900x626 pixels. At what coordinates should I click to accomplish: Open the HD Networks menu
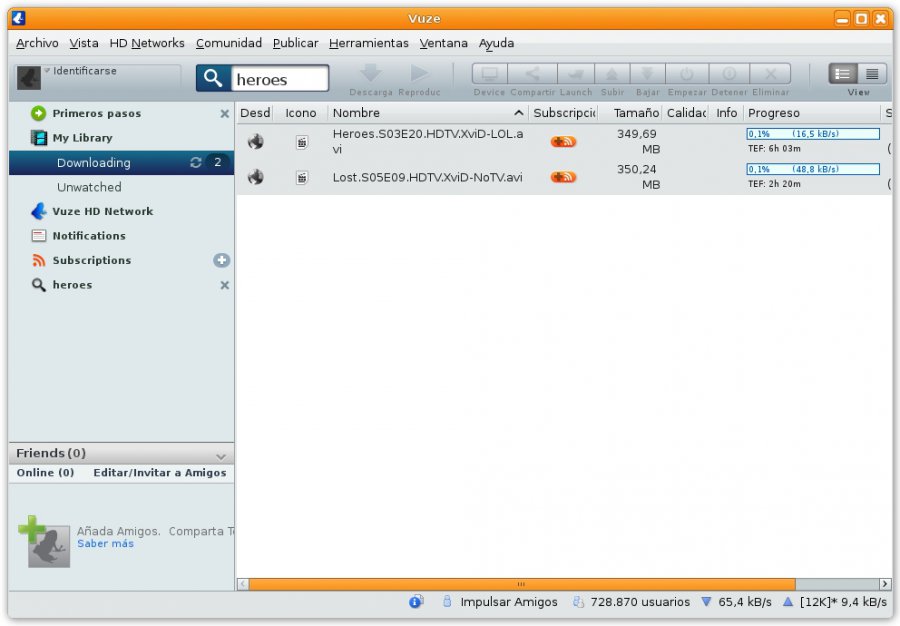[147, 43]
